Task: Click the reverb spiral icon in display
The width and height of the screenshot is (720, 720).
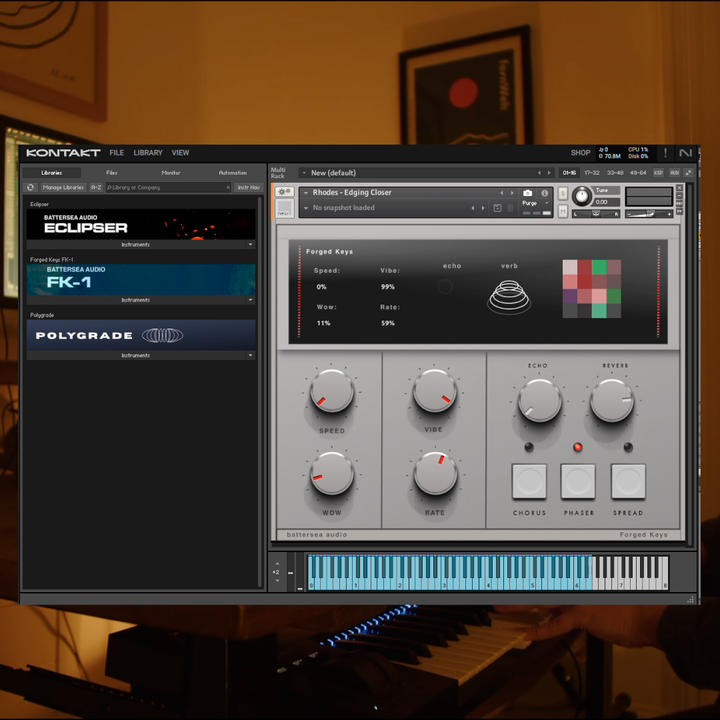Action: 510,297
